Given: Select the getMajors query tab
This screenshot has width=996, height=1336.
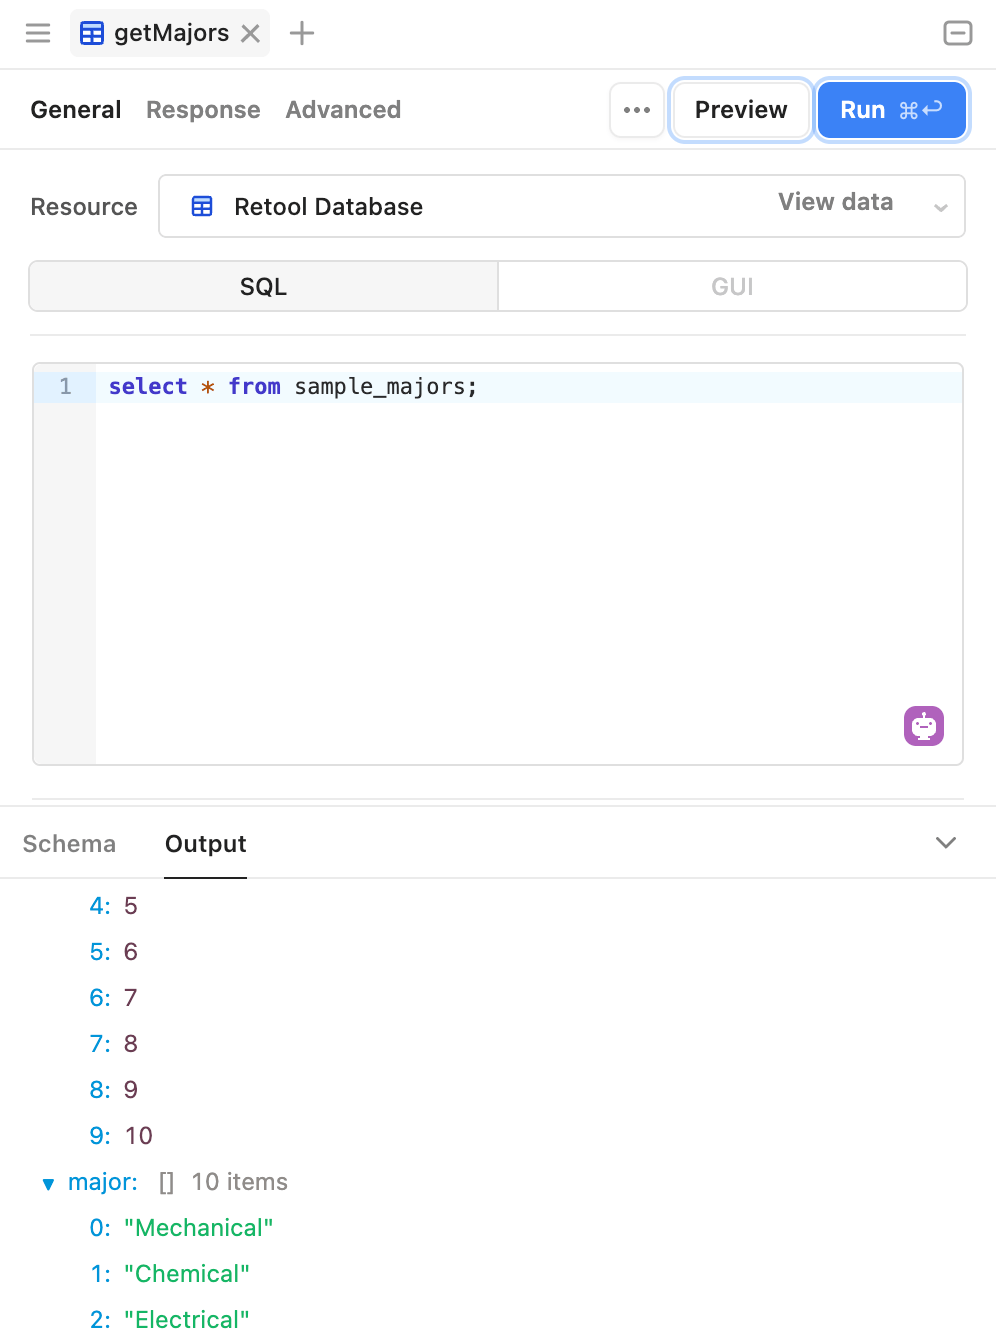Looking at the screenshot, I should coord(170,33).
